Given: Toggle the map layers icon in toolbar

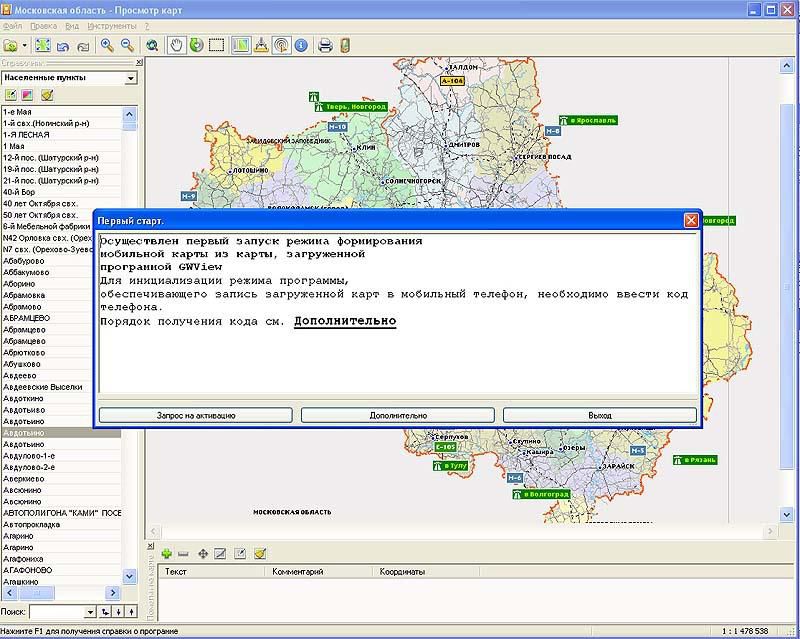Looking at the screenshot, I should (241, 45).
